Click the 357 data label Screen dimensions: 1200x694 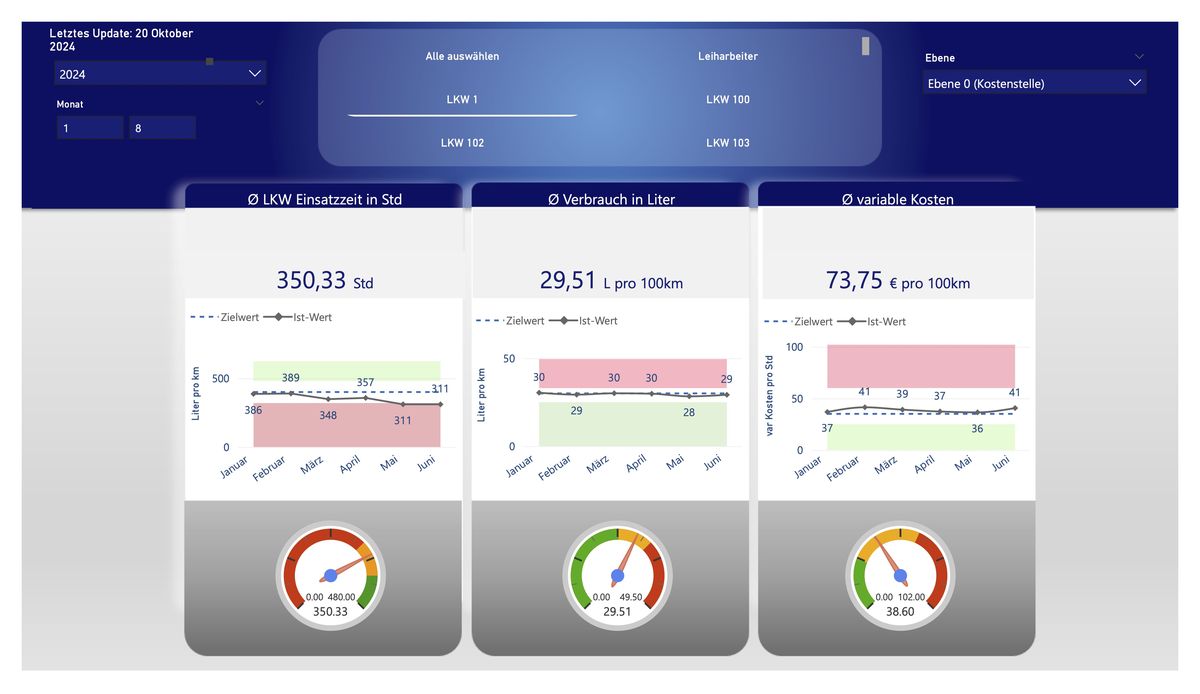coord(365,383)
